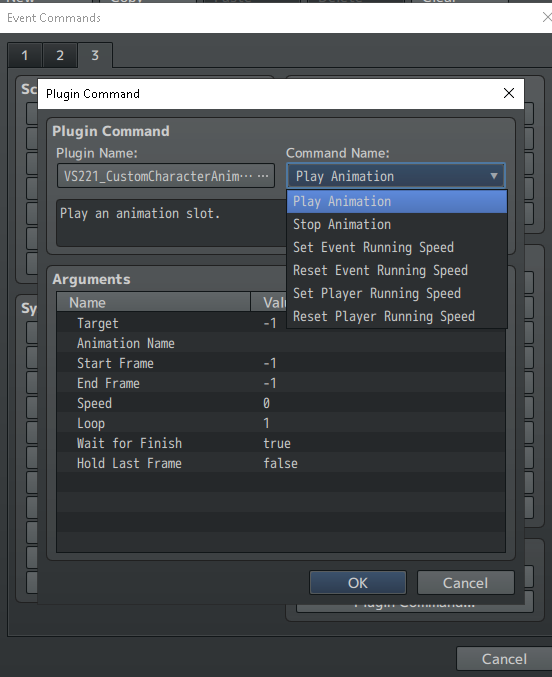
Task: Cancel the Event Commands window
Action: coord(504,659)
